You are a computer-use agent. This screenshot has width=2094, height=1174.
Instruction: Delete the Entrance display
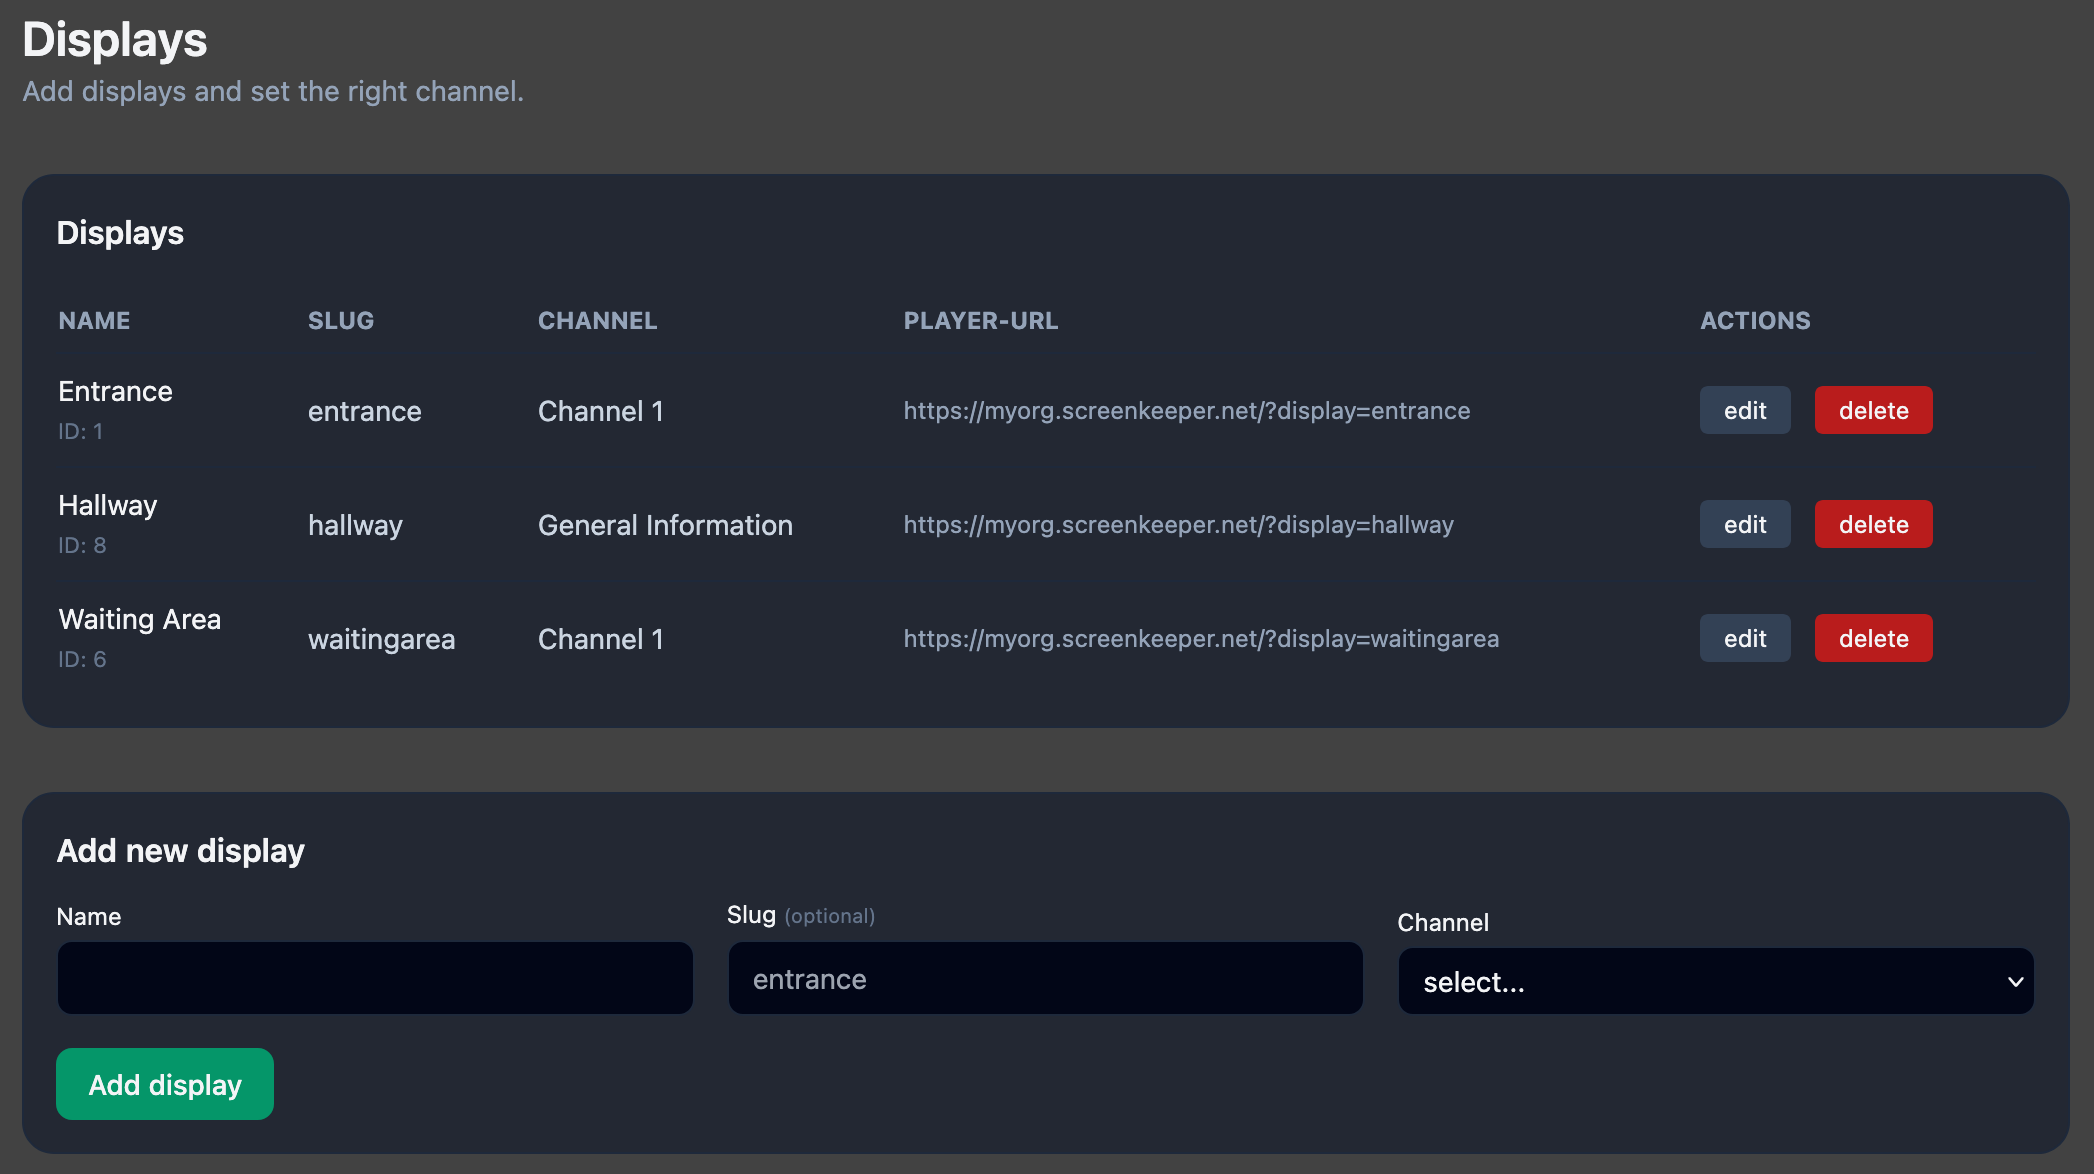click(1873, 410)
